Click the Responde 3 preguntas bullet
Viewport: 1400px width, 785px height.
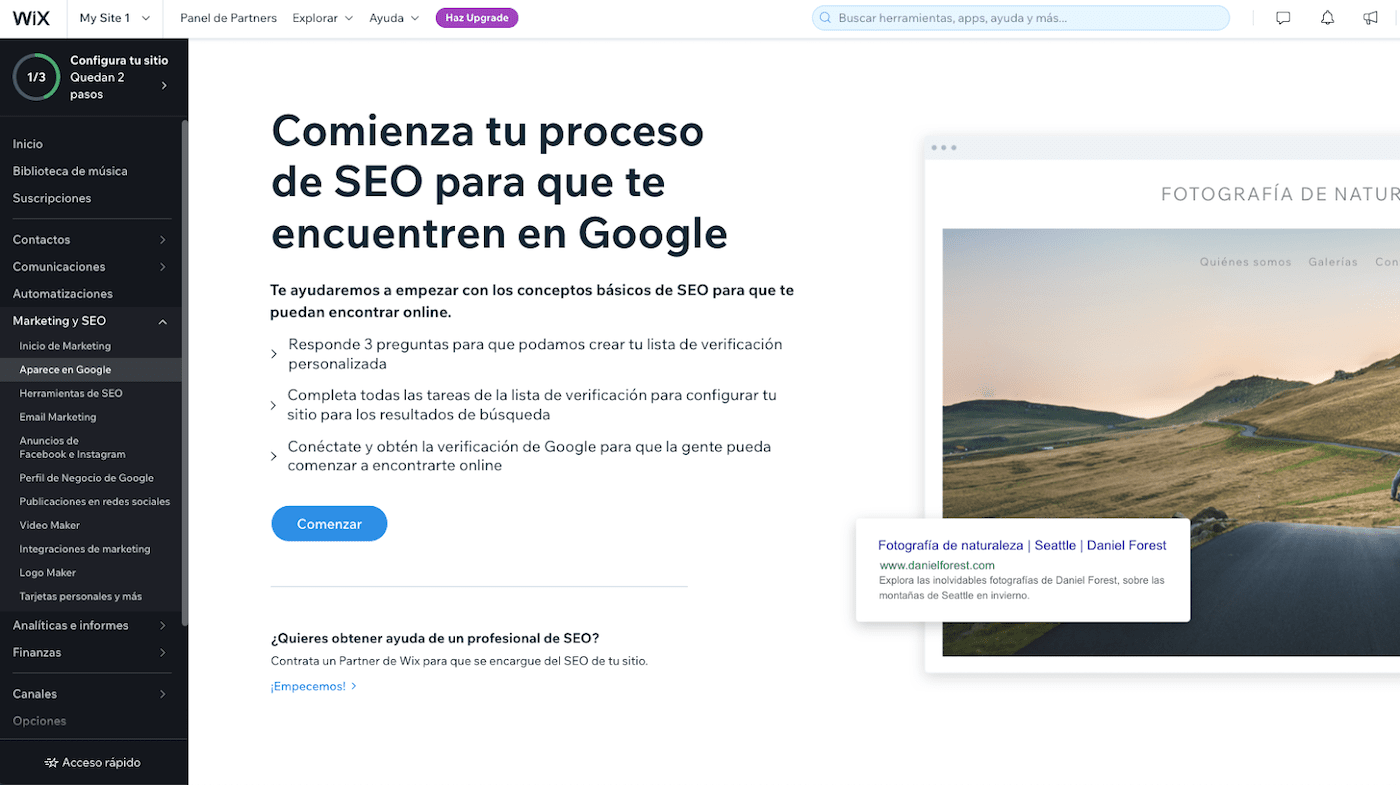[x=535, y=354]
